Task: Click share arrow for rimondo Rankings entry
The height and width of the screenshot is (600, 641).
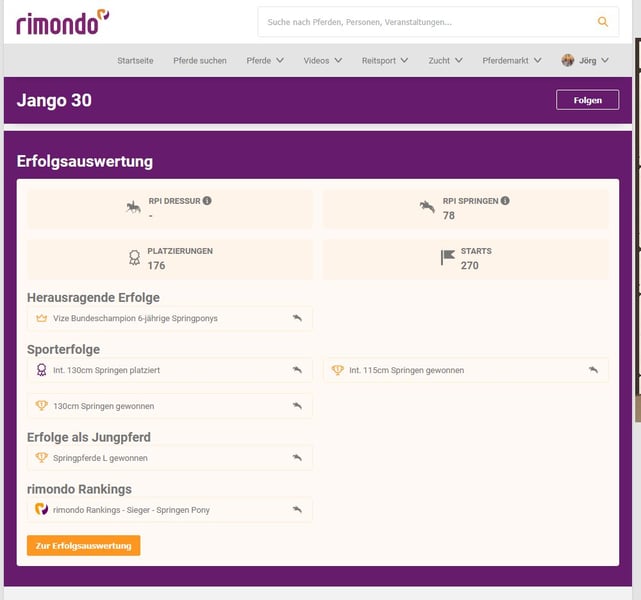Action: 297,510
